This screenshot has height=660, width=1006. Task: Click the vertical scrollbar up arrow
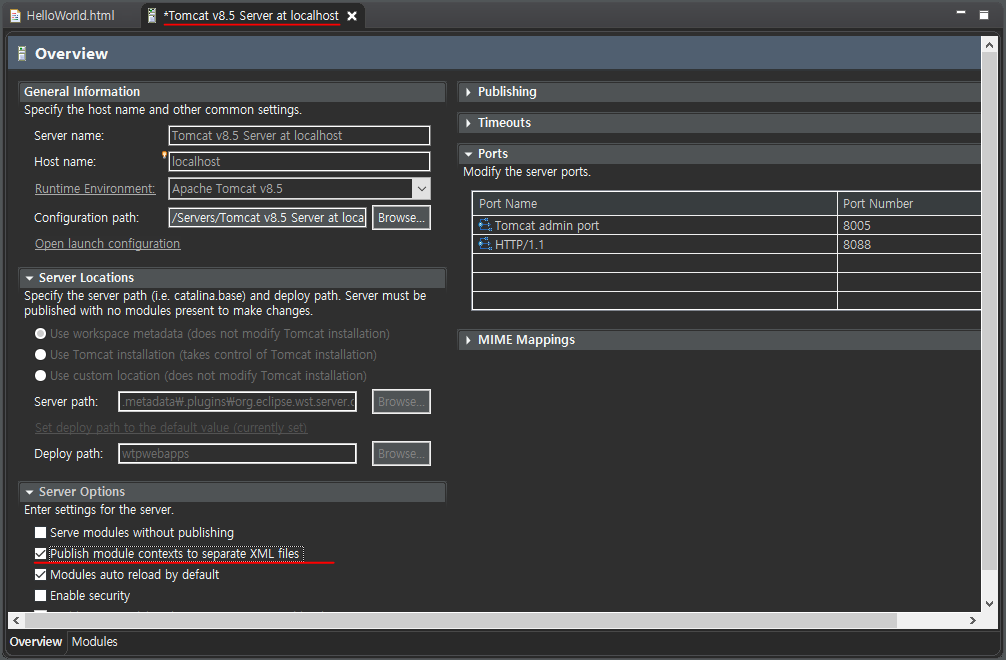(989, 45)
